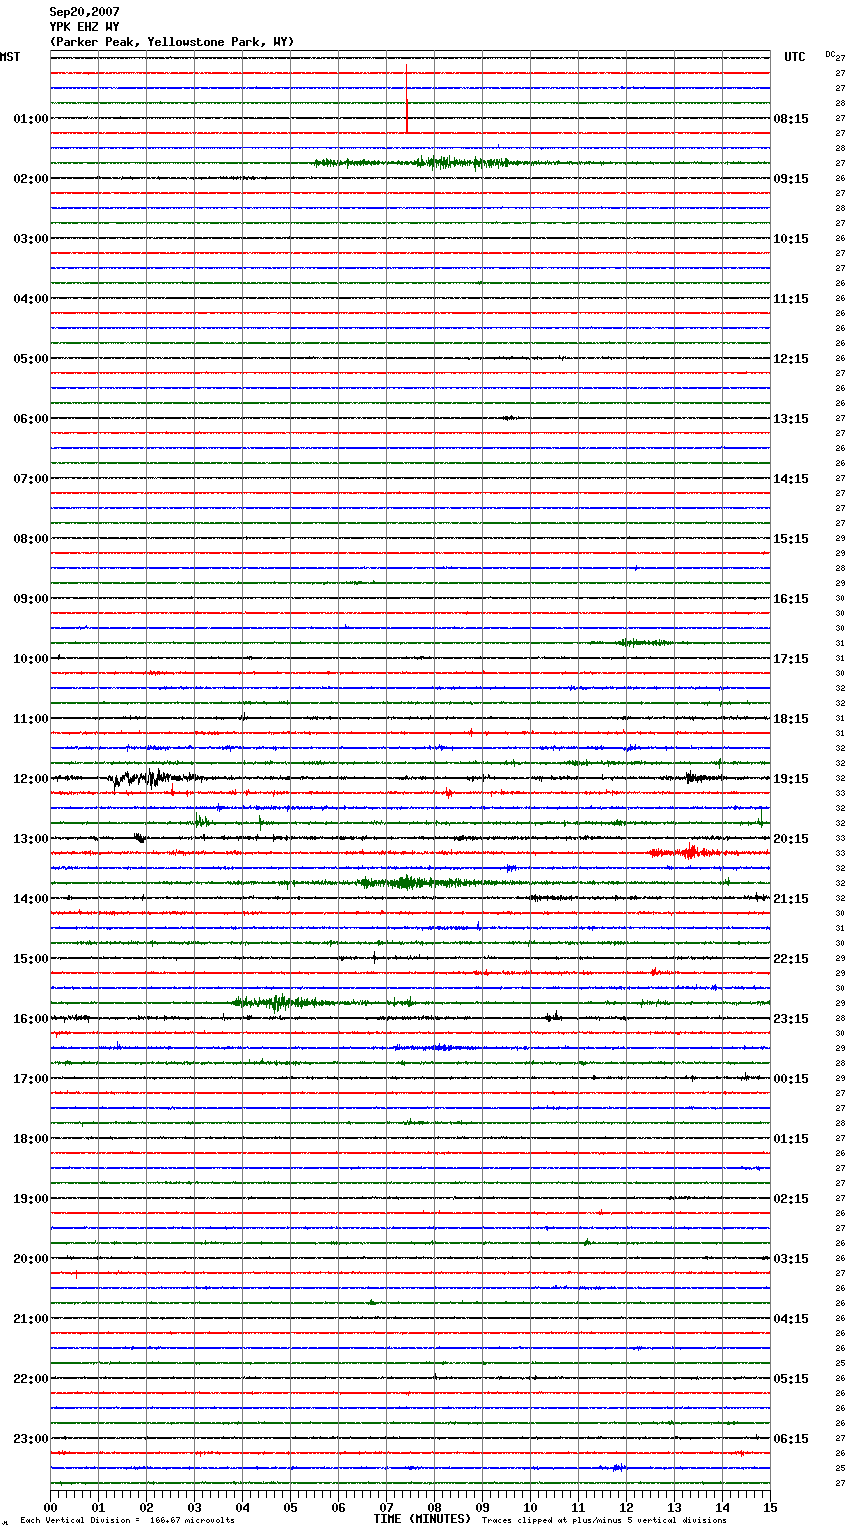The height and width of the screenshot is (1534, 850).
Task: Select the 16:00 MST hour label
Action: (31, 1019)
